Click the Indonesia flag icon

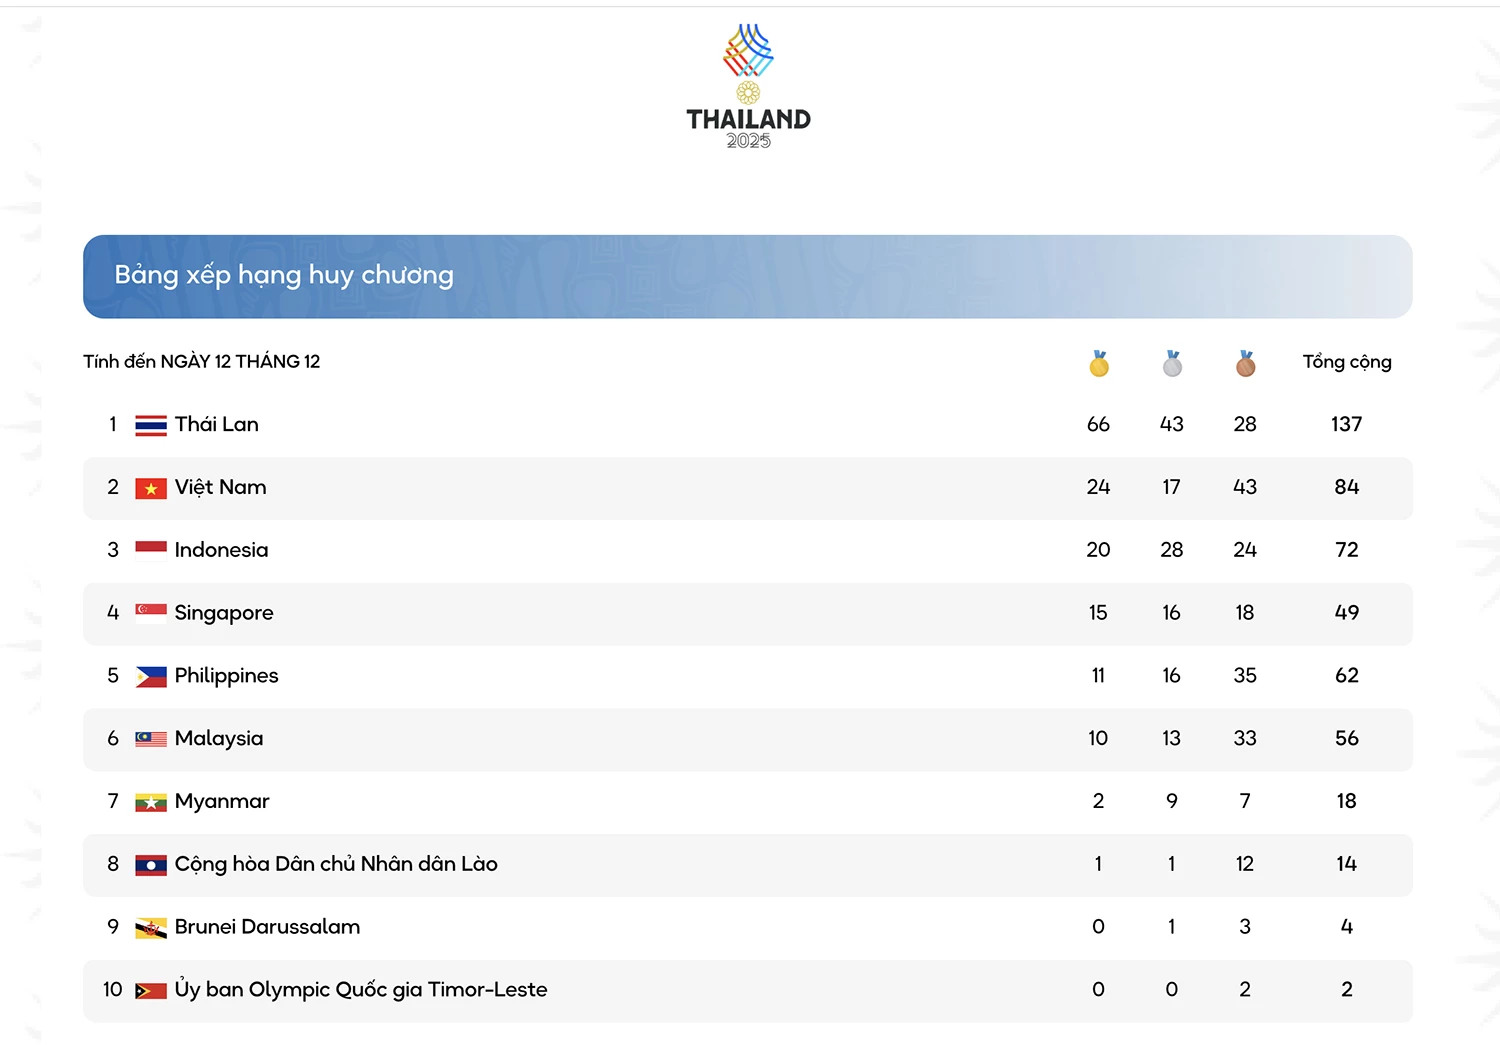(x=151, y=549)
